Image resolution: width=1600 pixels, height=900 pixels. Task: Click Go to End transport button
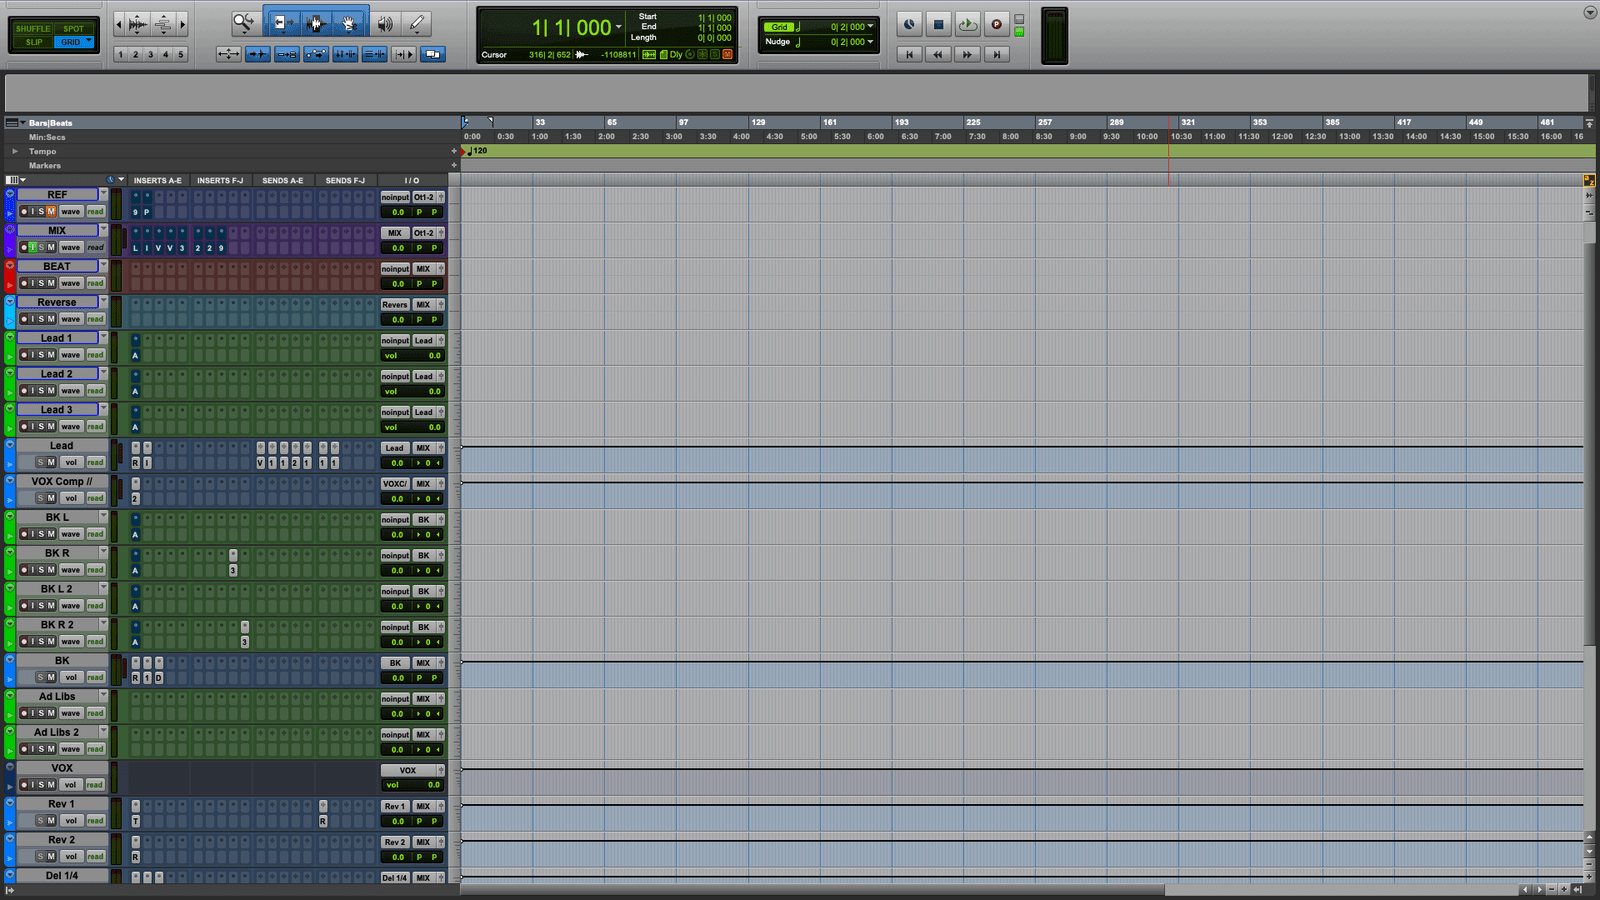coord(996,55)
